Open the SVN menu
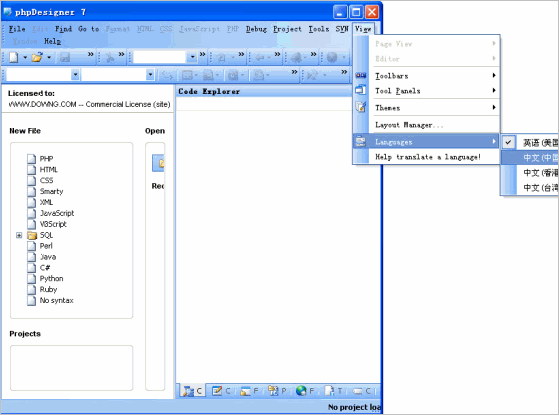The height and width of the screenshot is (415, 559). (342, 29)
